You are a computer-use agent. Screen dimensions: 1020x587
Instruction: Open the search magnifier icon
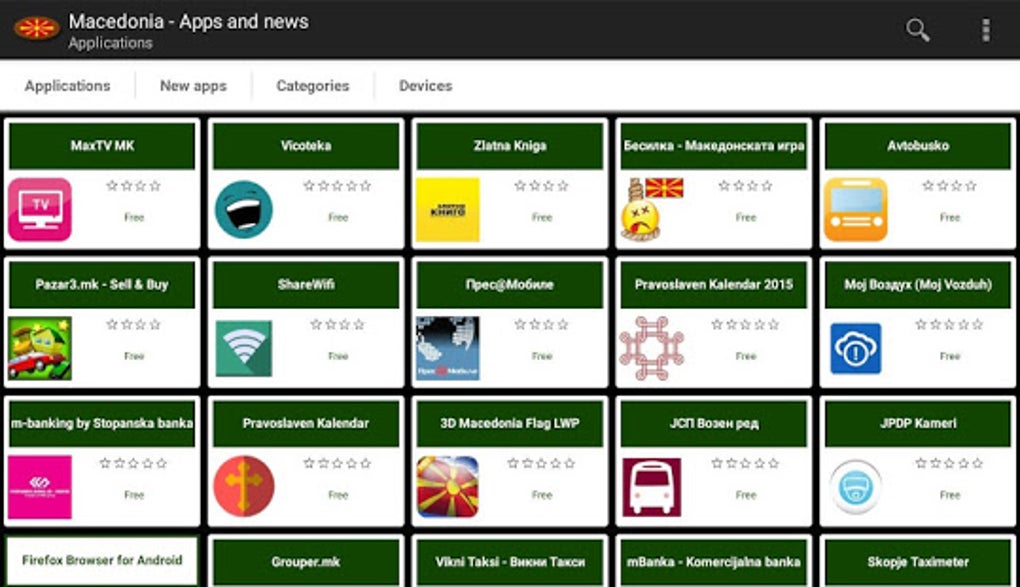[x=917, y=30]
